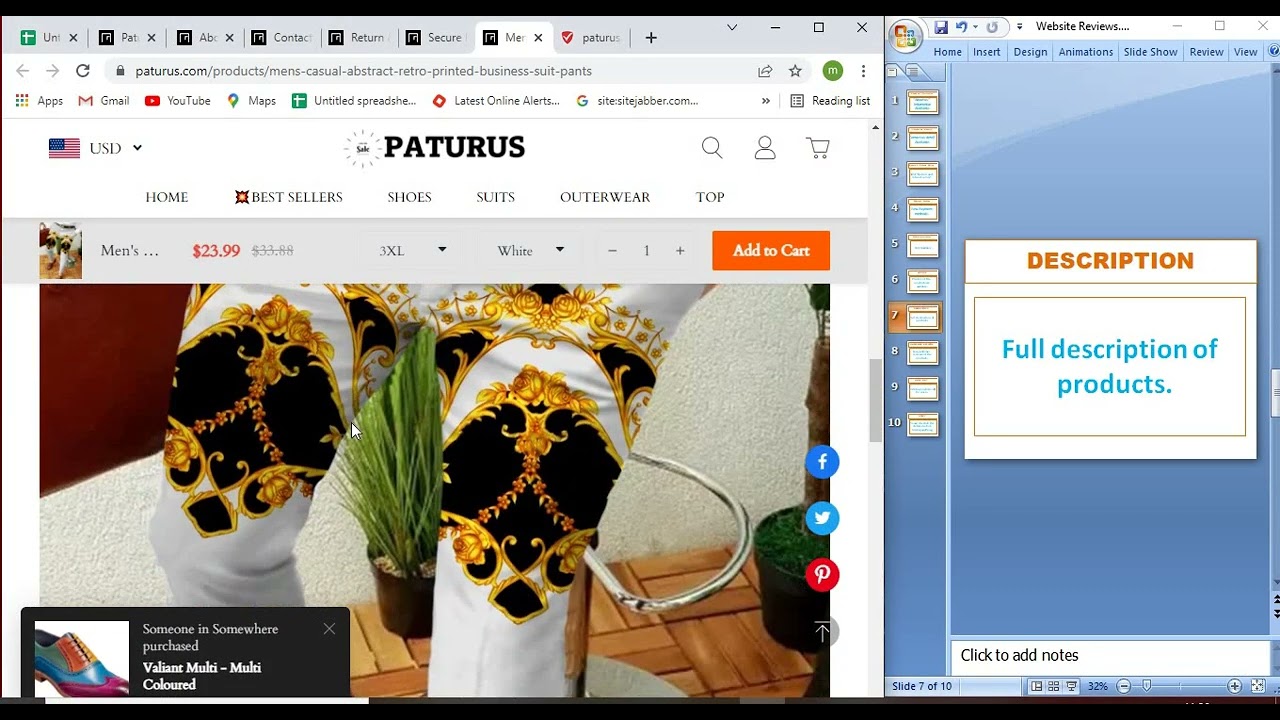Viewport: 1280px width, 720px height.
Task: Share product via Twitter icon
Action: (x=822, y=518)
